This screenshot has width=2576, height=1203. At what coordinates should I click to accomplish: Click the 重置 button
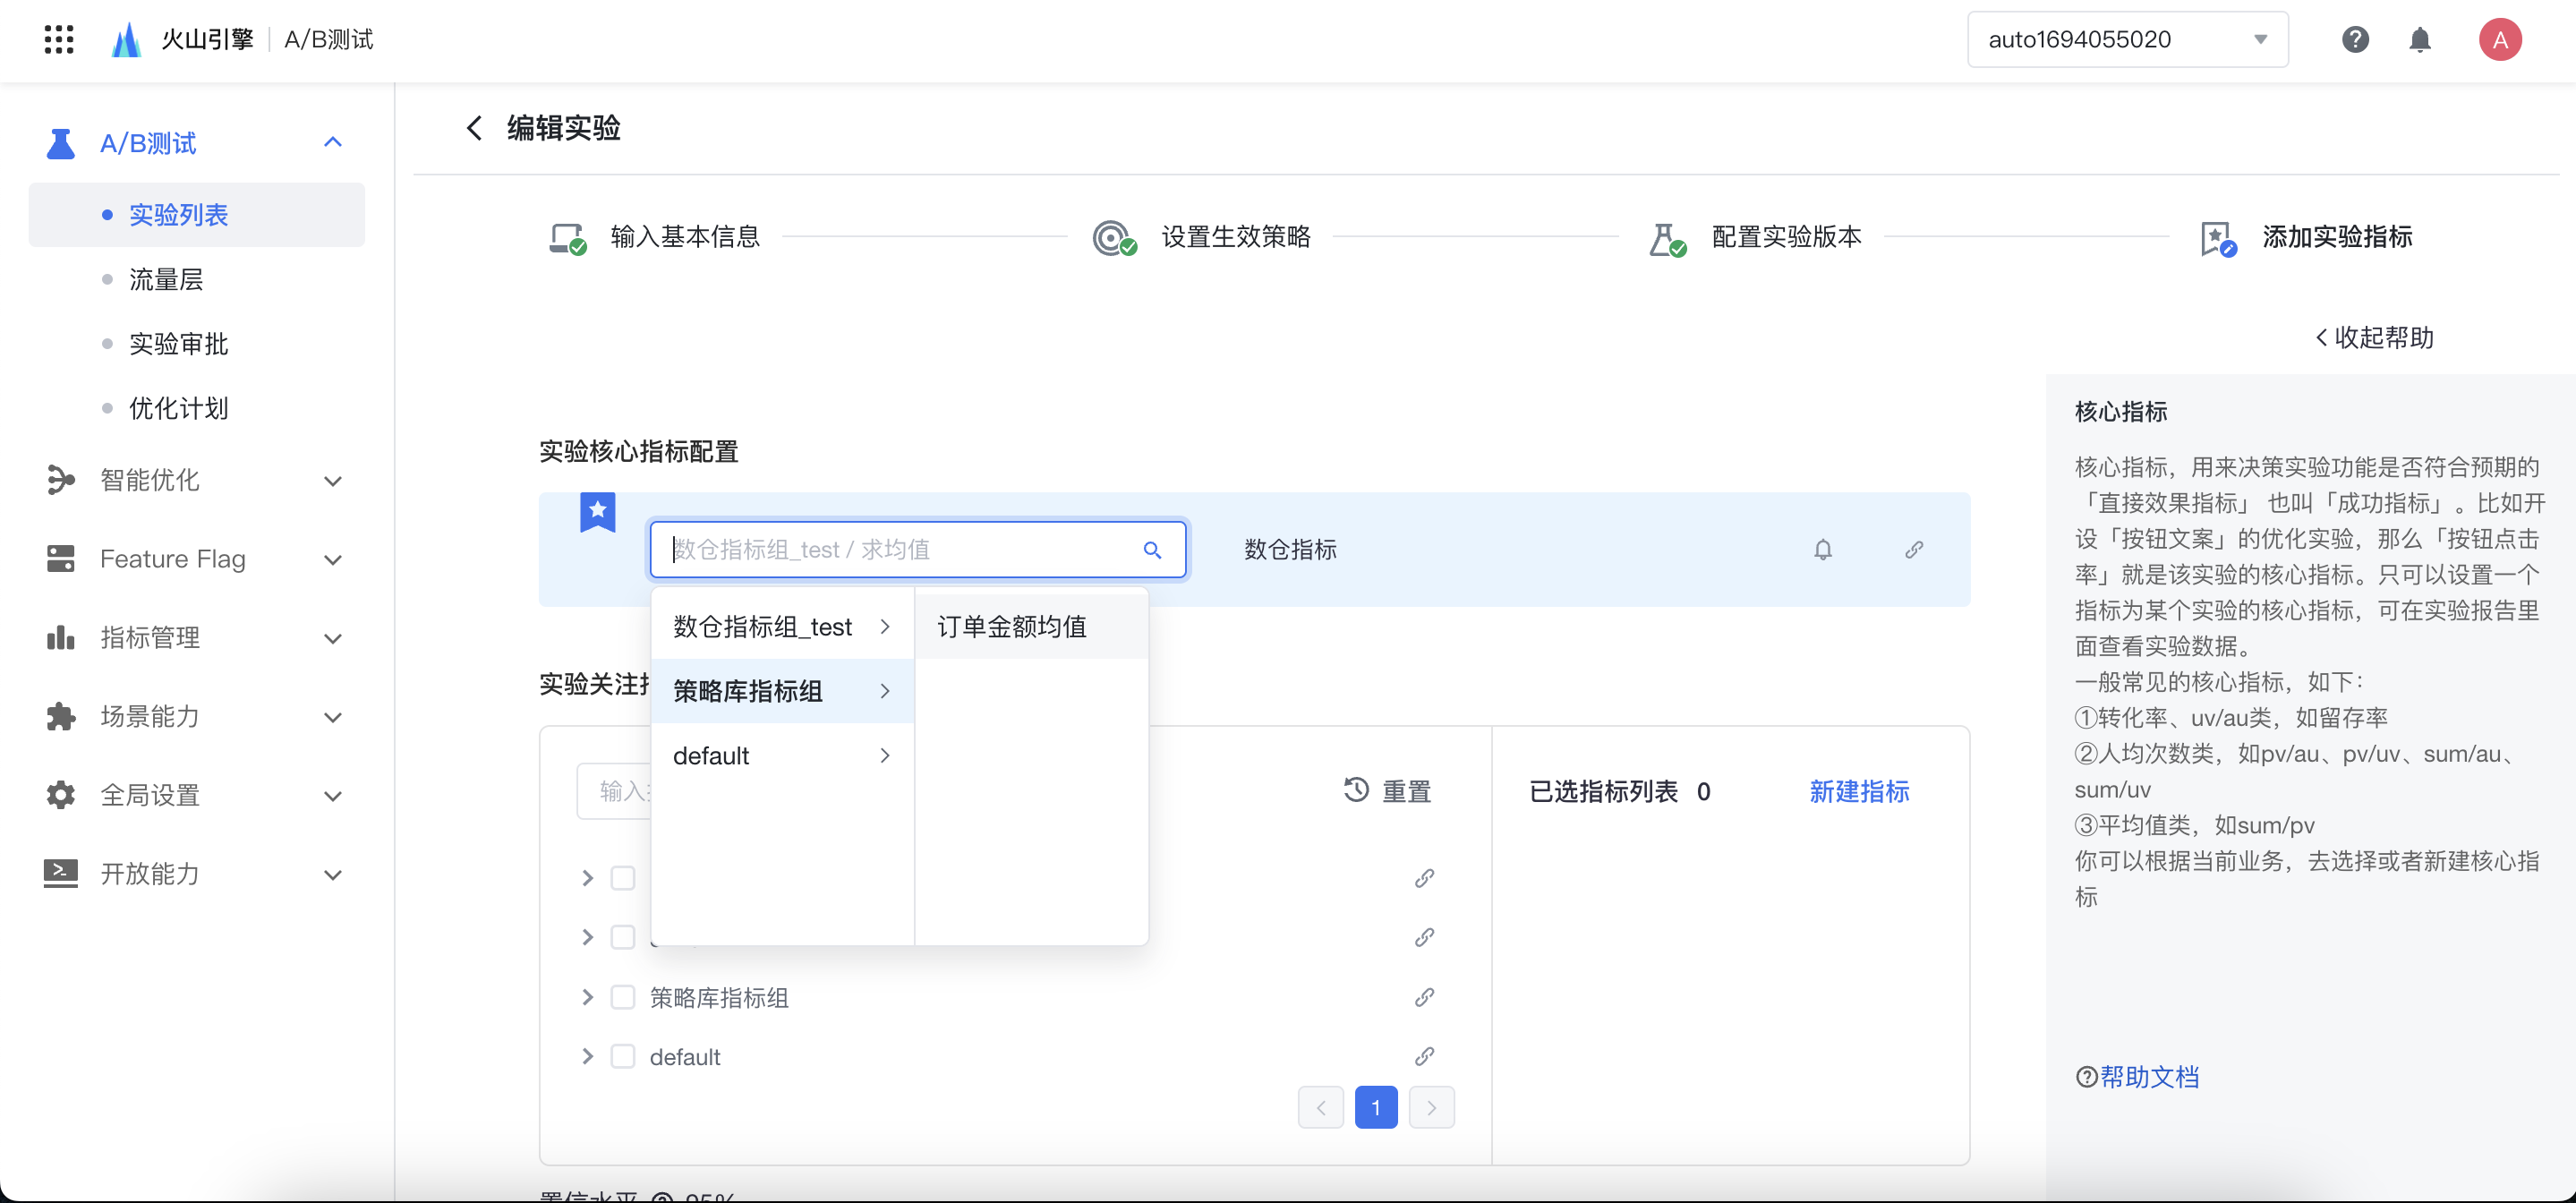(x=1388, y=792)
